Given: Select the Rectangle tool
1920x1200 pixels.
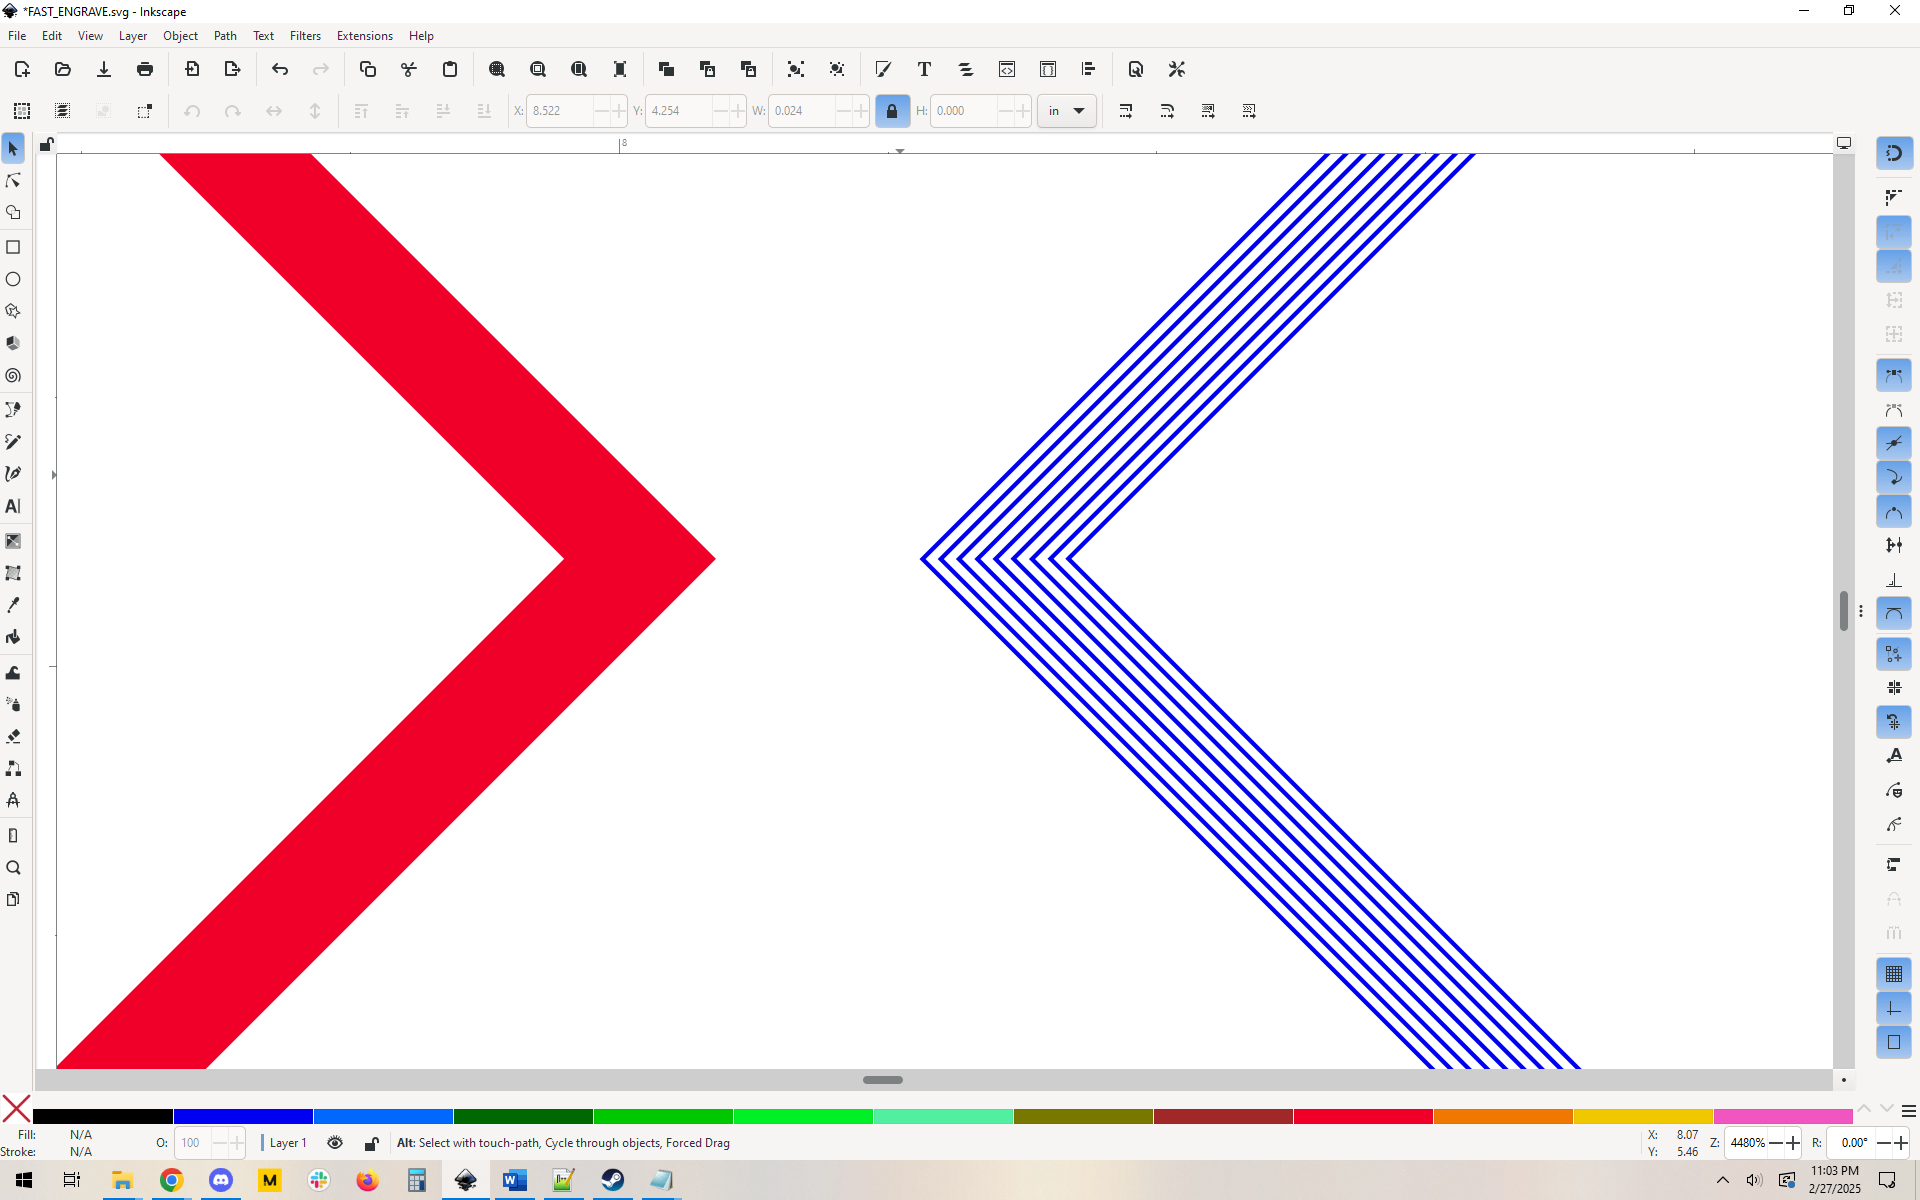Looking at the screenshot, I should coord(13,247).
